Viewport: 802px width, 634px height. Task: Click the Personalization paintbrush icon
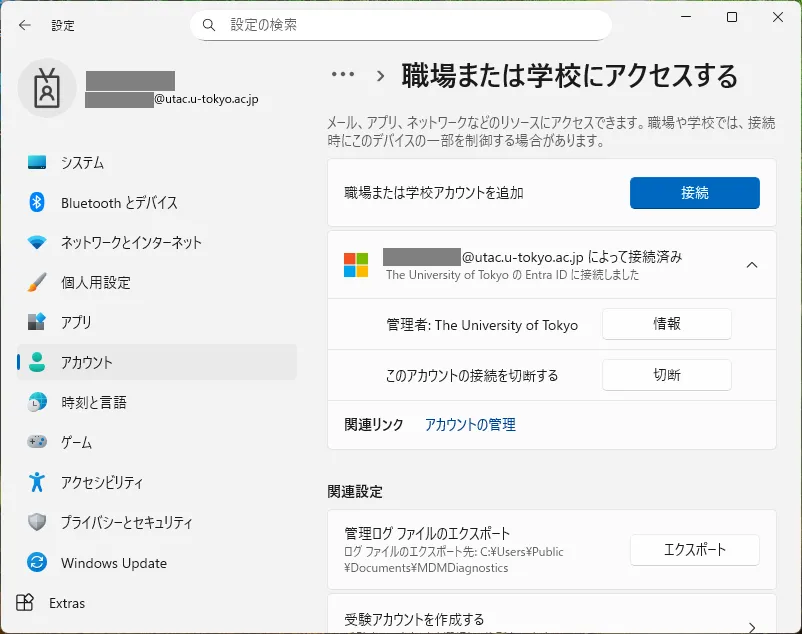(x=37, y=282)
